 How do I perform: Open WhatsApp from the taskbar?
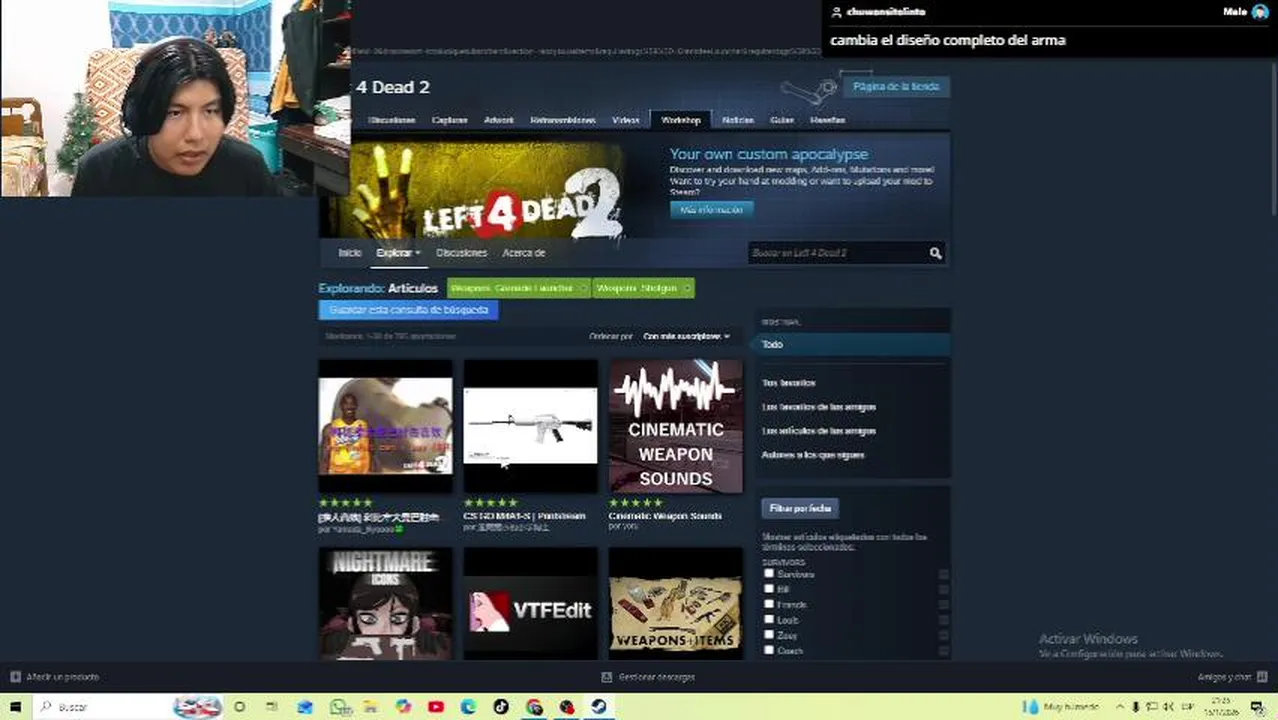coord(339,707)
